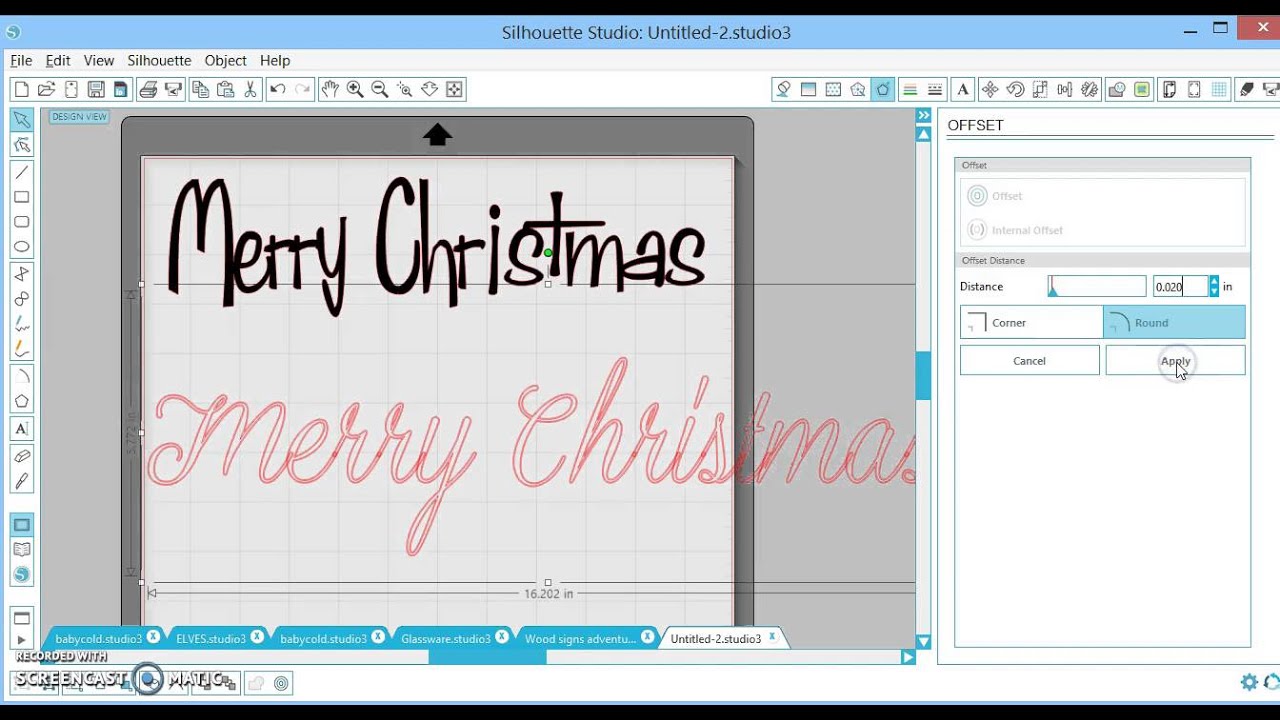Select the Curved Shape tool
This screenshot has width=1280, height=720.
click(21, 299)
